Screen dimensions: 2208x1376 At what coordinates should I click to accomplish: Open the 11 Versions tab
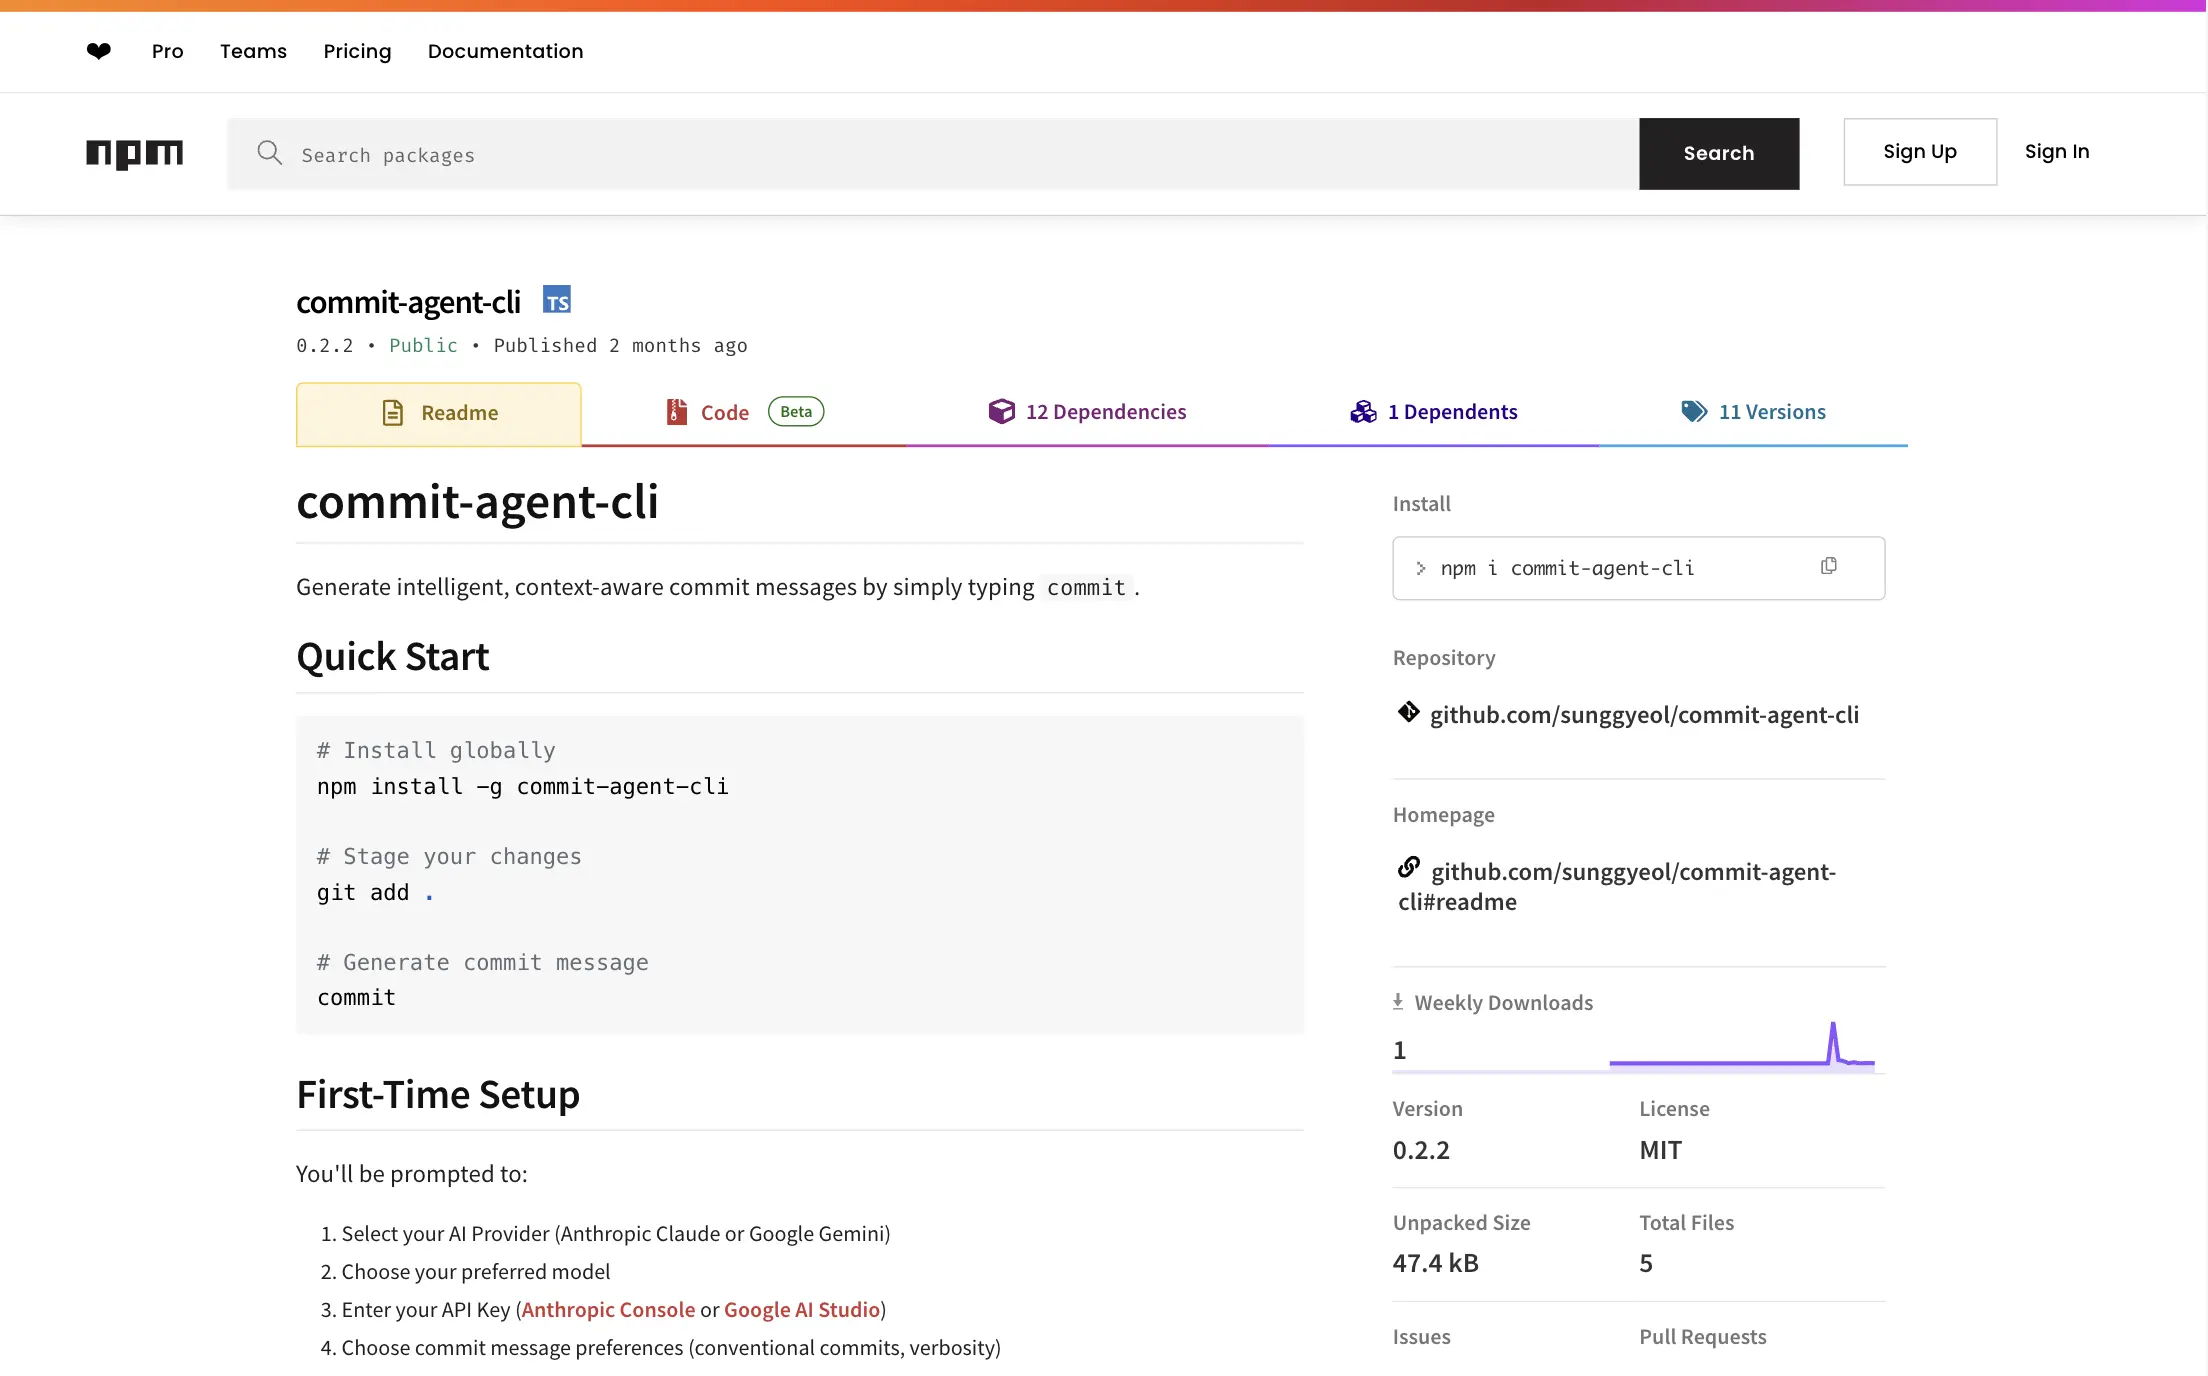coord(1771,411)
